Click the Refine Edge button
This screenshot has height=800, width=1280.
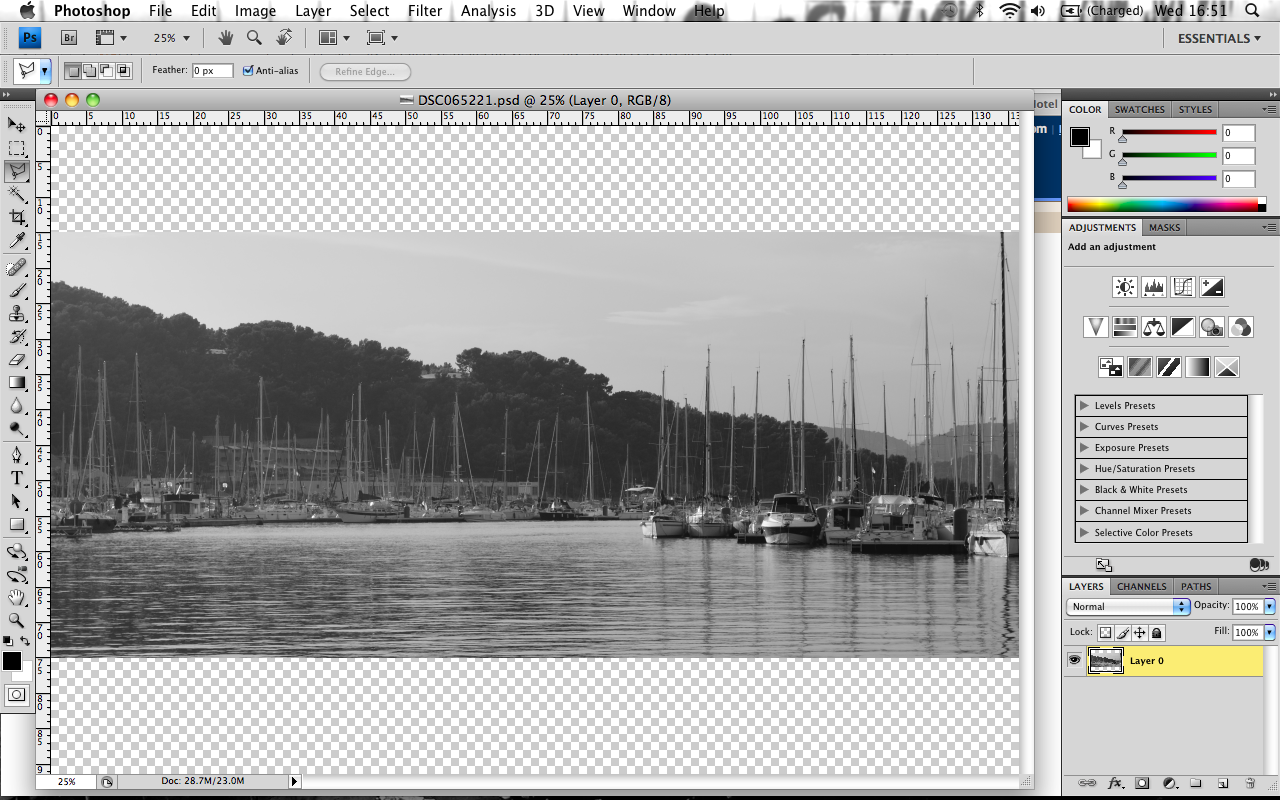pyautogui.click(x=364, y=70)
